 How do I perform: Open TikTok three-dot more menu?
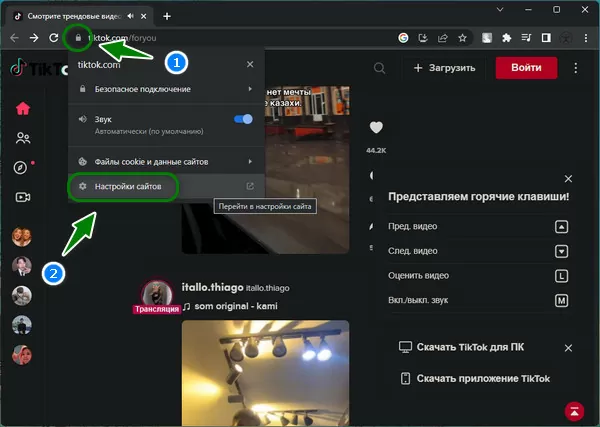[576, 68]
